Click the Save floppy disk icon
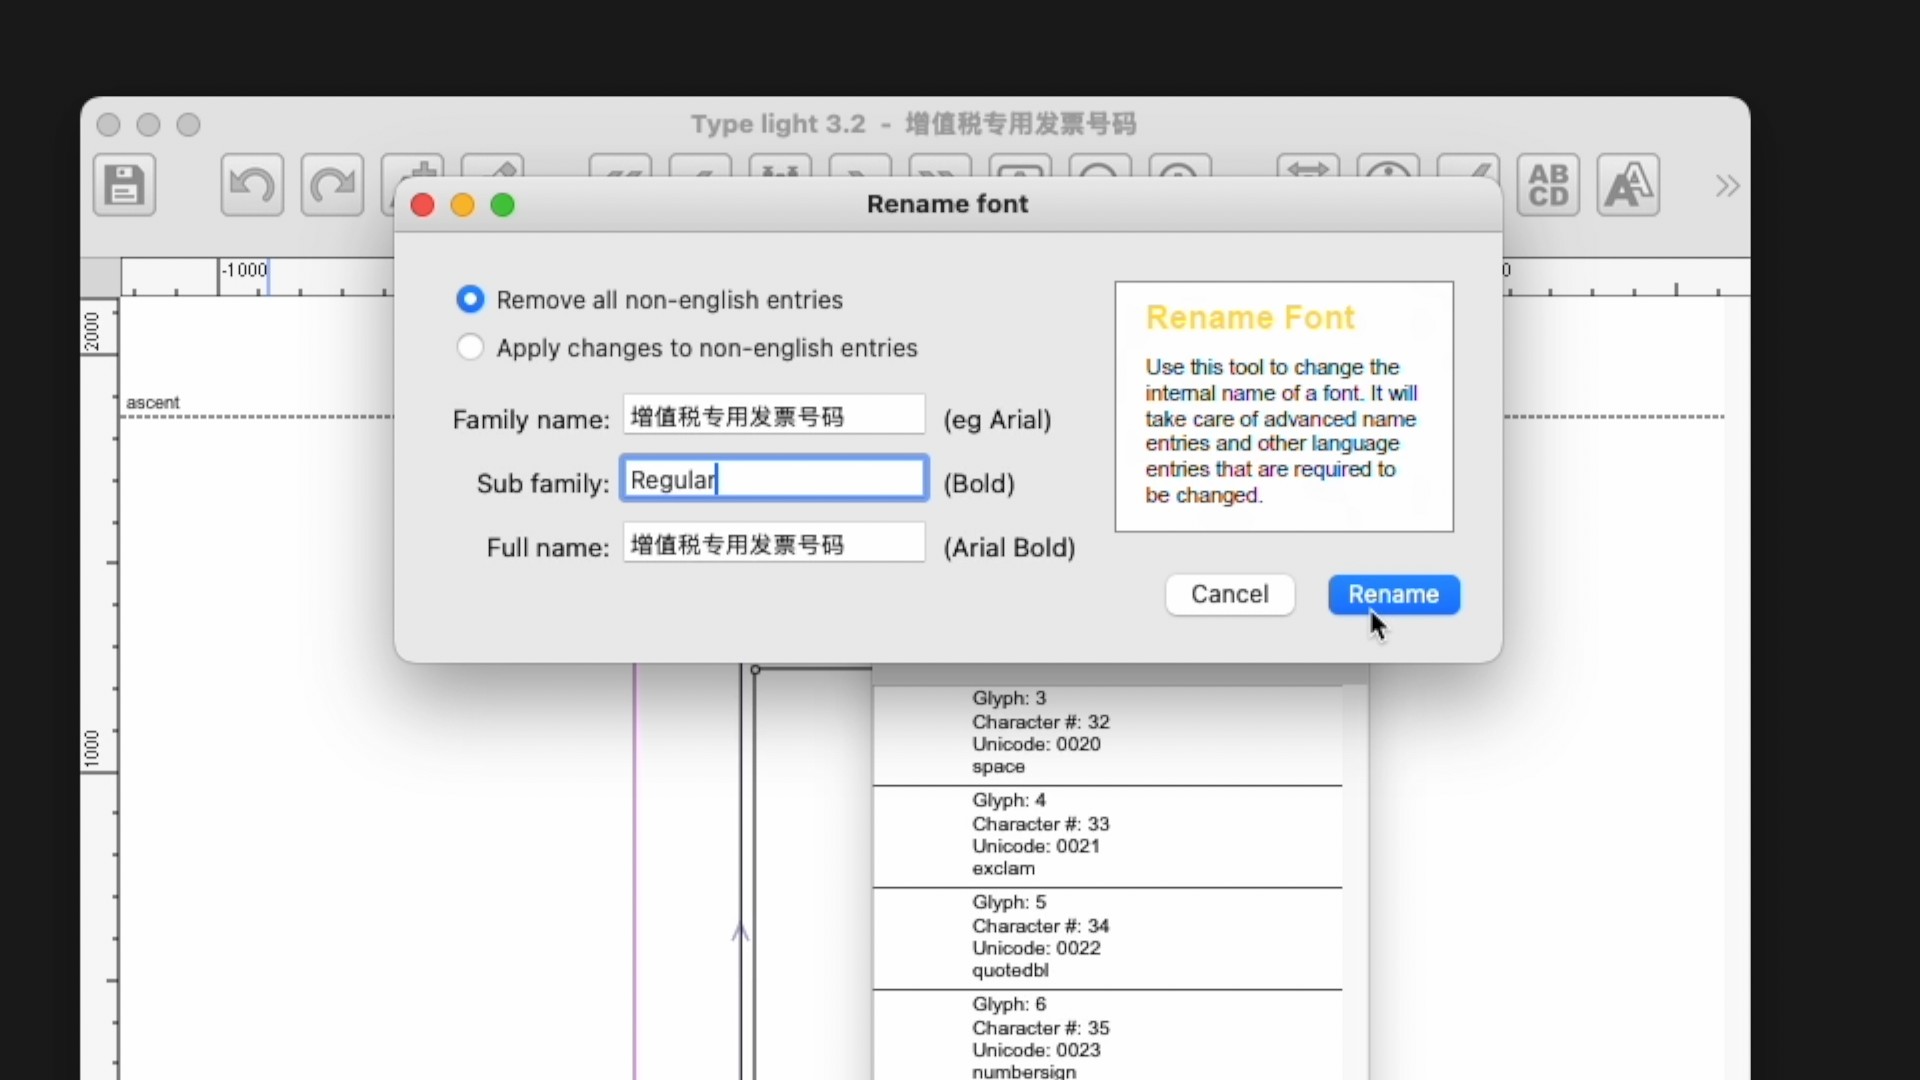The width and height of the screenshot is (1920, 1080). pyautogui.click(x=125, y=185)
